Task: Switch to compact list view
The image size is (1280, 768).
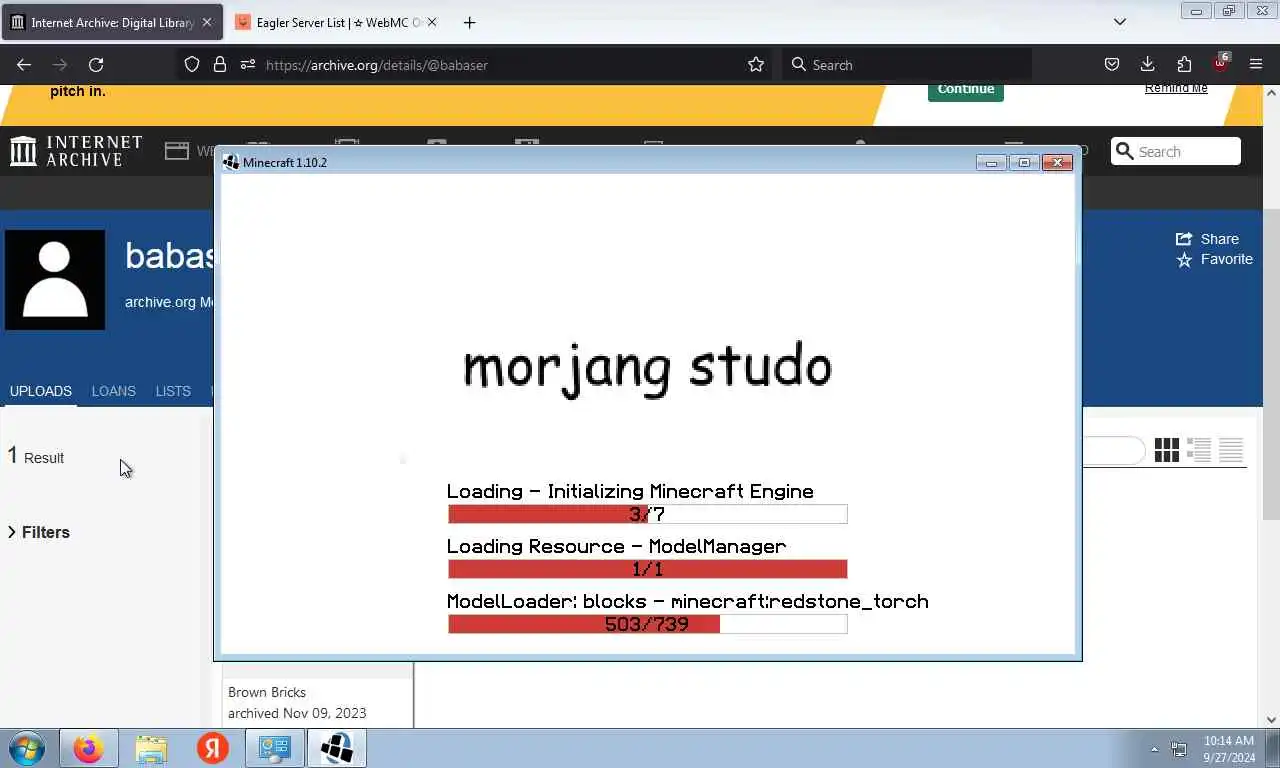Action: [1231, 450]
